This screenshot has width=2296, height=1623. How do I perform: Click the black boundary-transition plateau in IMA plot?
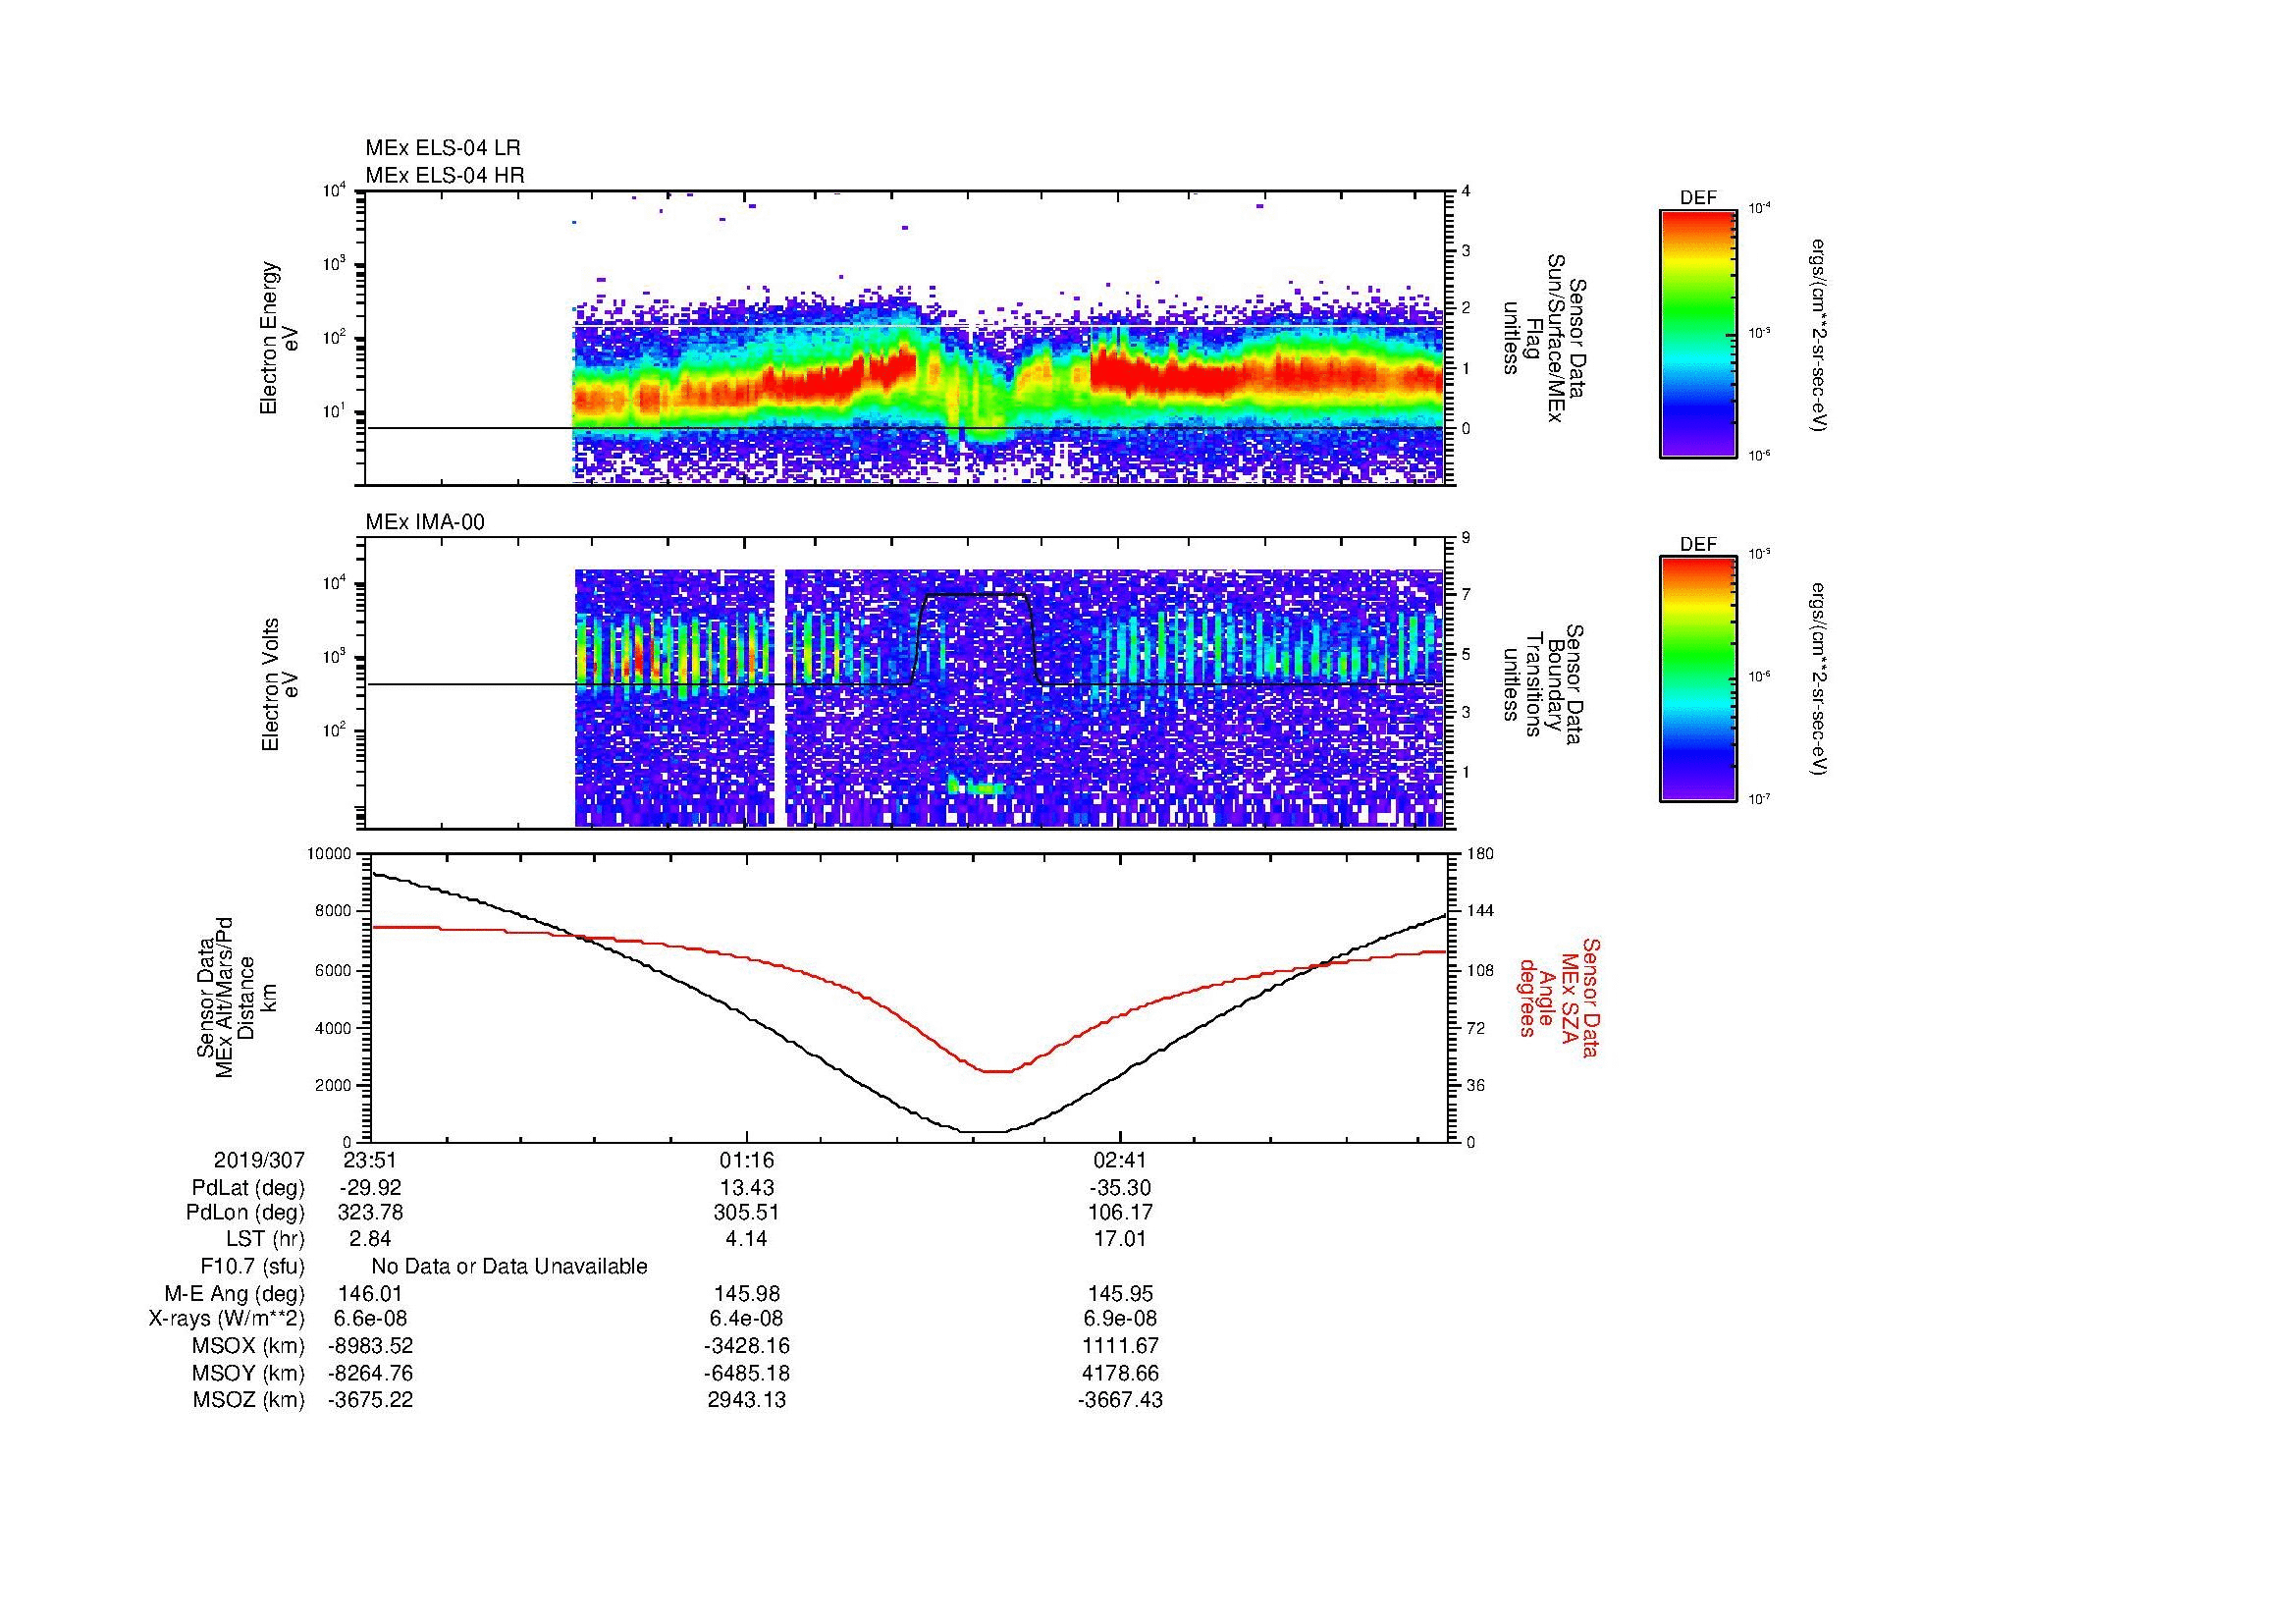point(976,595)
